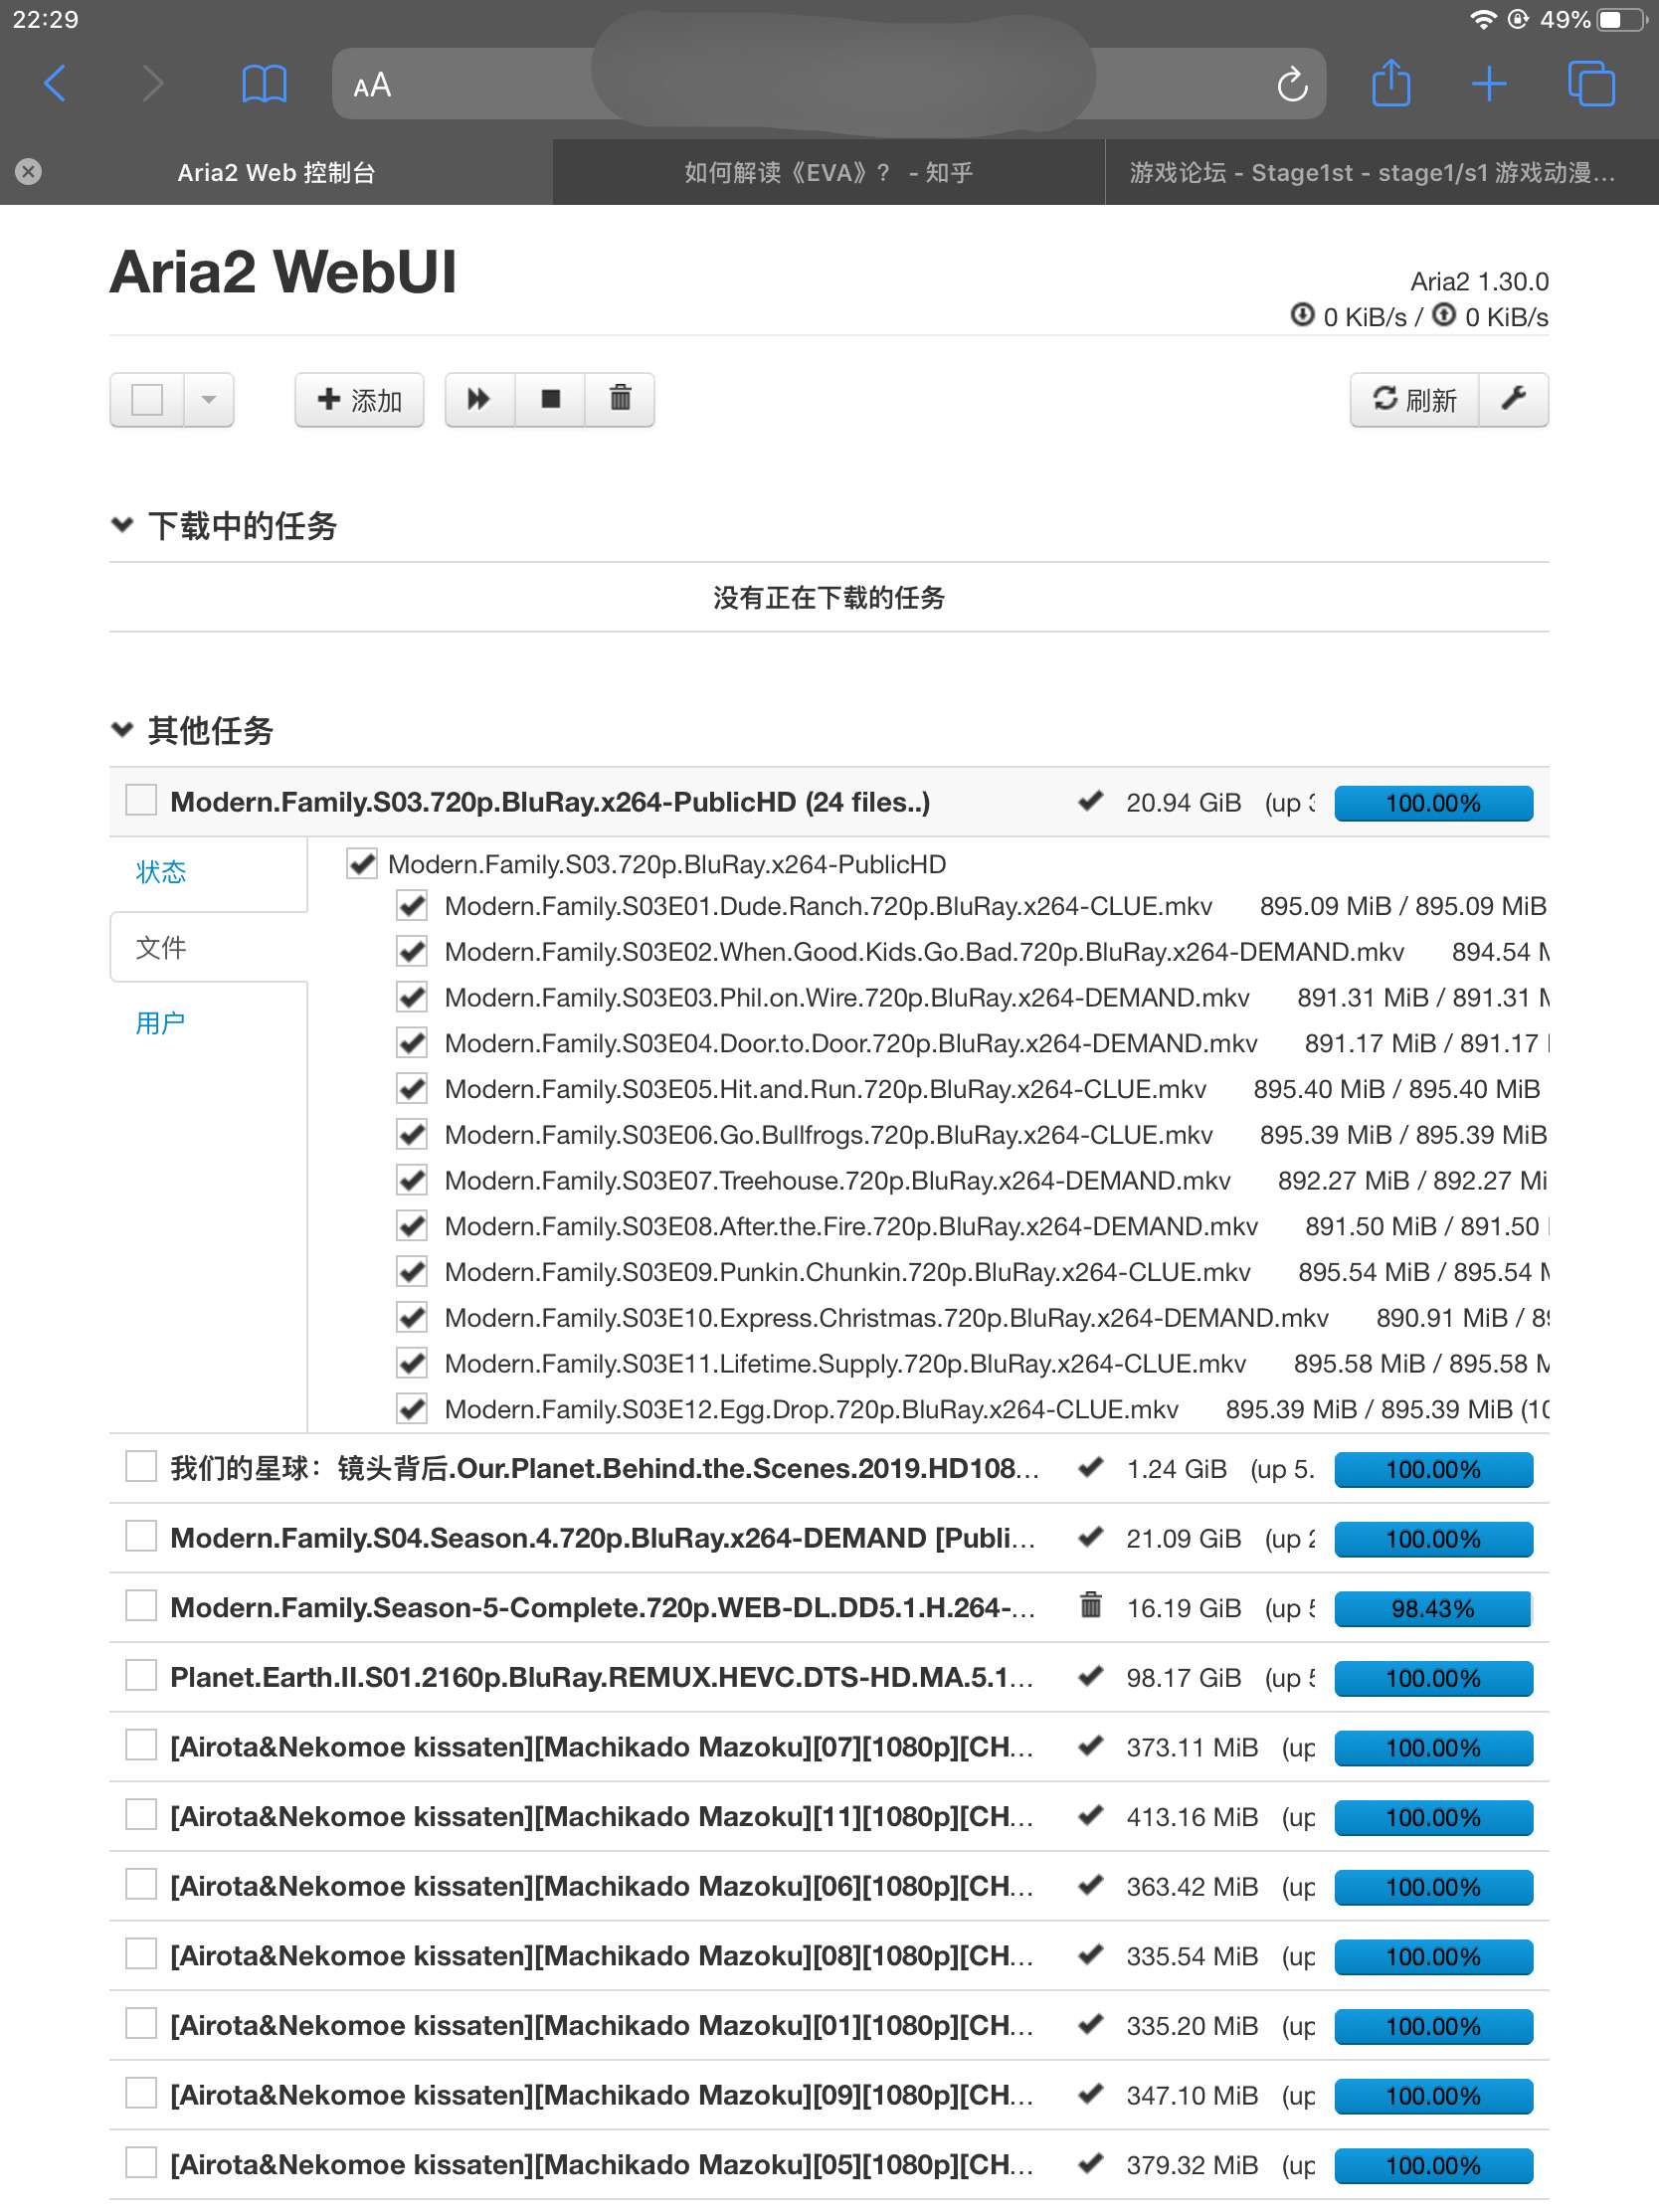Click status checkmark on Machikado Mazoku [05] row
This screenshot has height=2212, width=1659.
1091,2163
